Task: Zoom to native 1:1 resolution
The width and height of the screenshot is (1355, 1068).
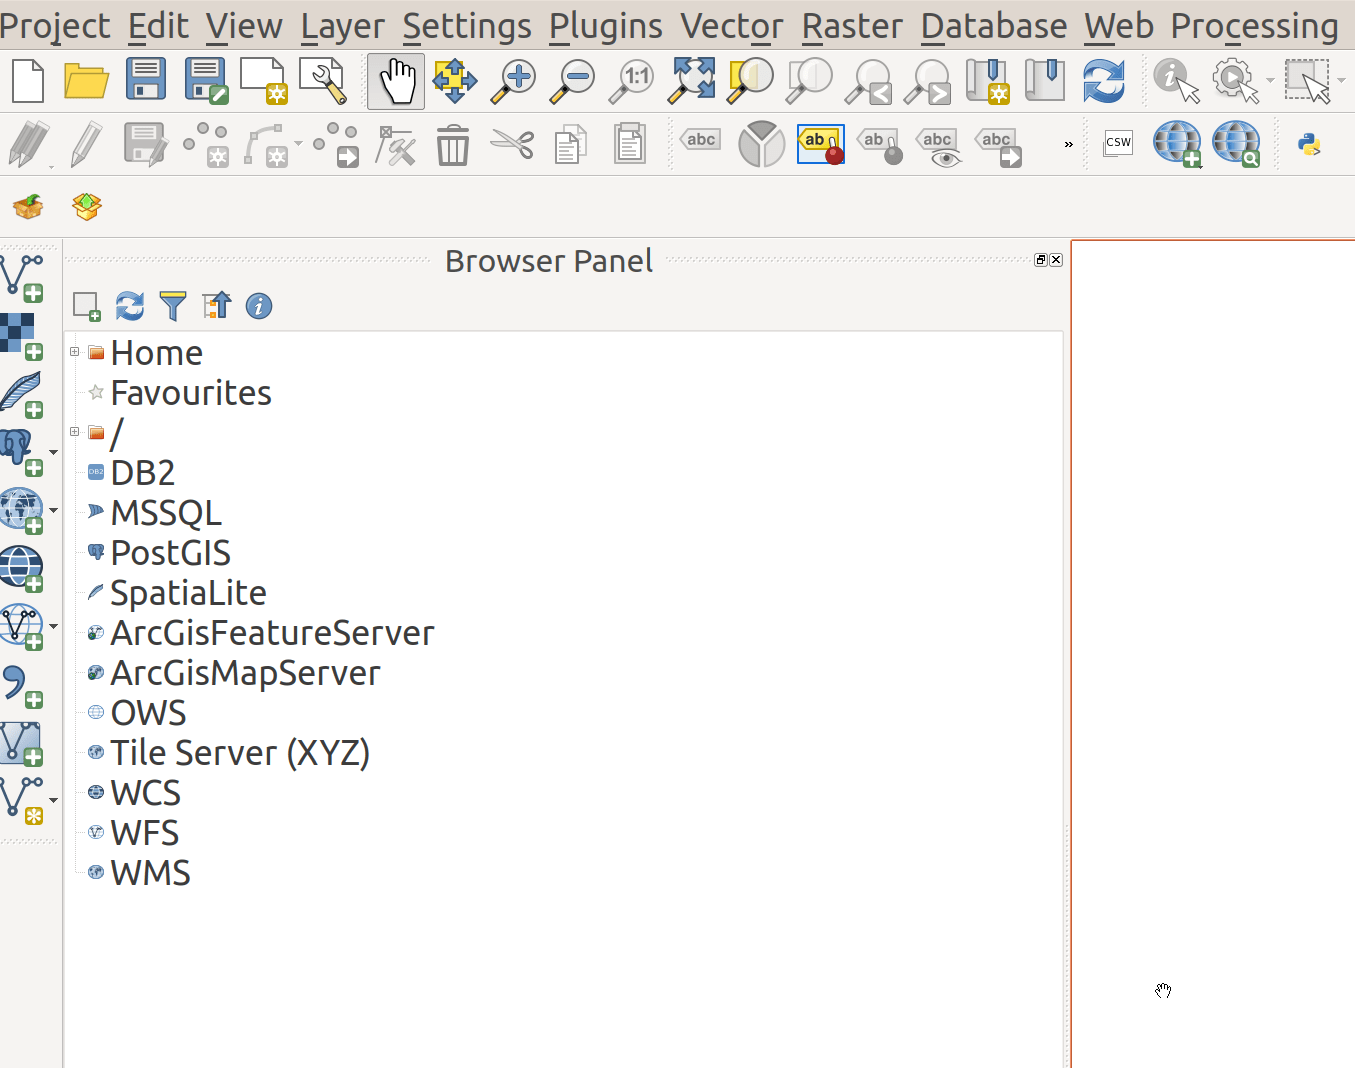Action: click(x=632, y=81)
